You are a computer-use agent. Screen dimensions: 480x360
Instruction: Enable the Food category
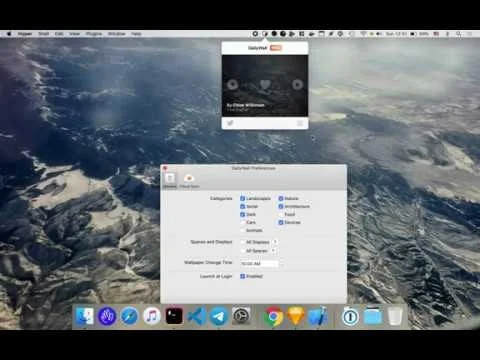point(281,214)
